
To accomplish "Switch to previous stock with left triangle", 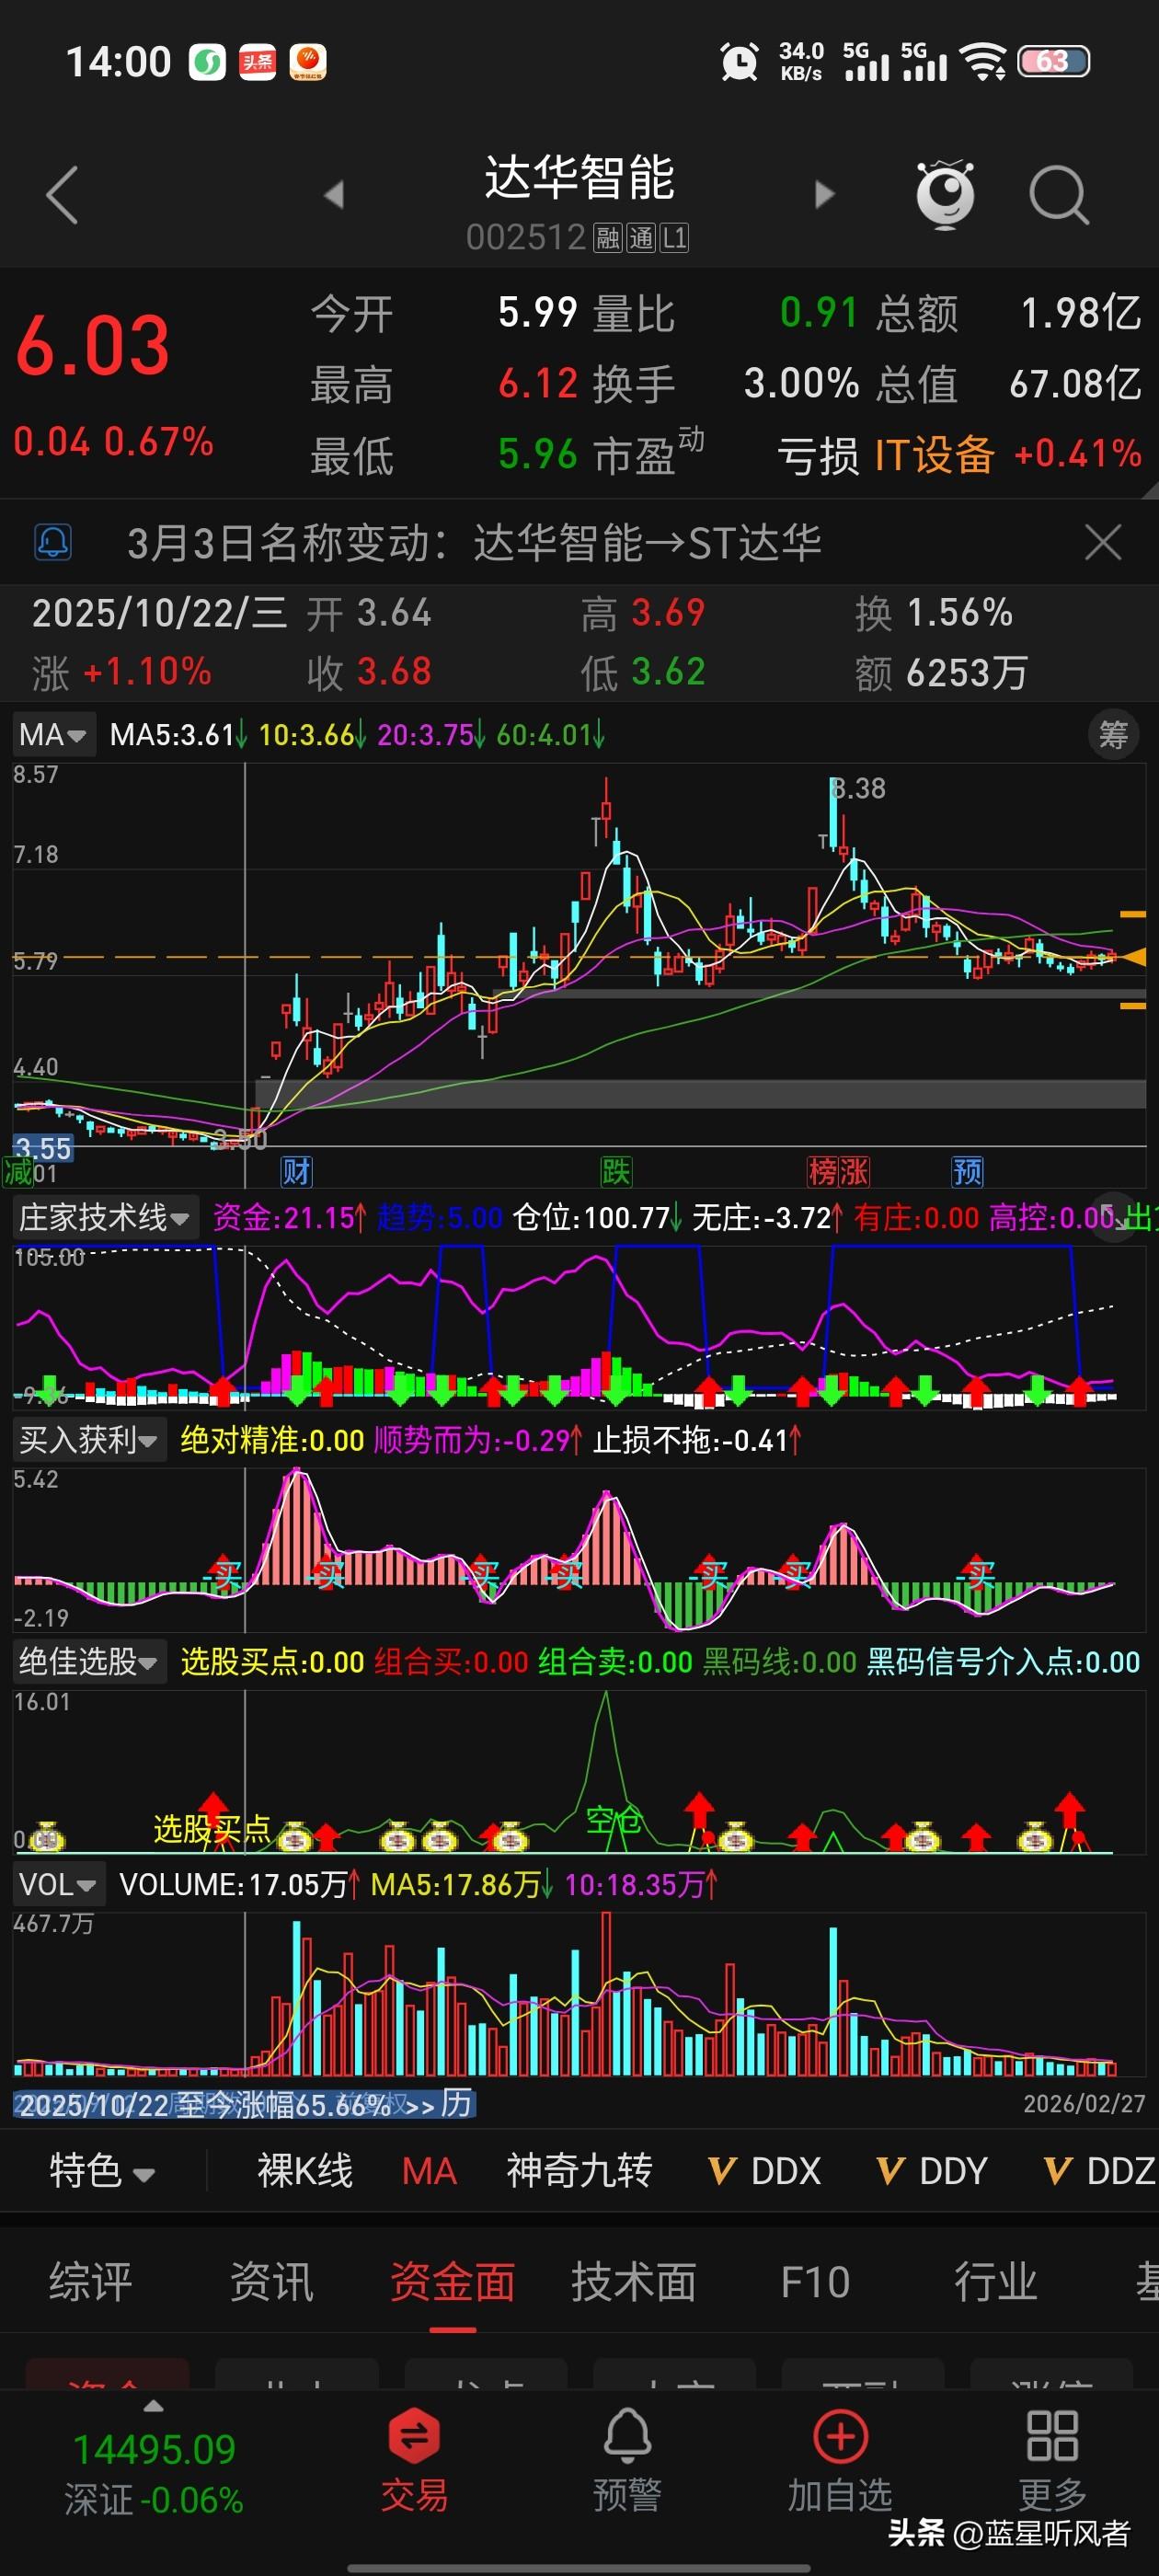I will 334,194.
